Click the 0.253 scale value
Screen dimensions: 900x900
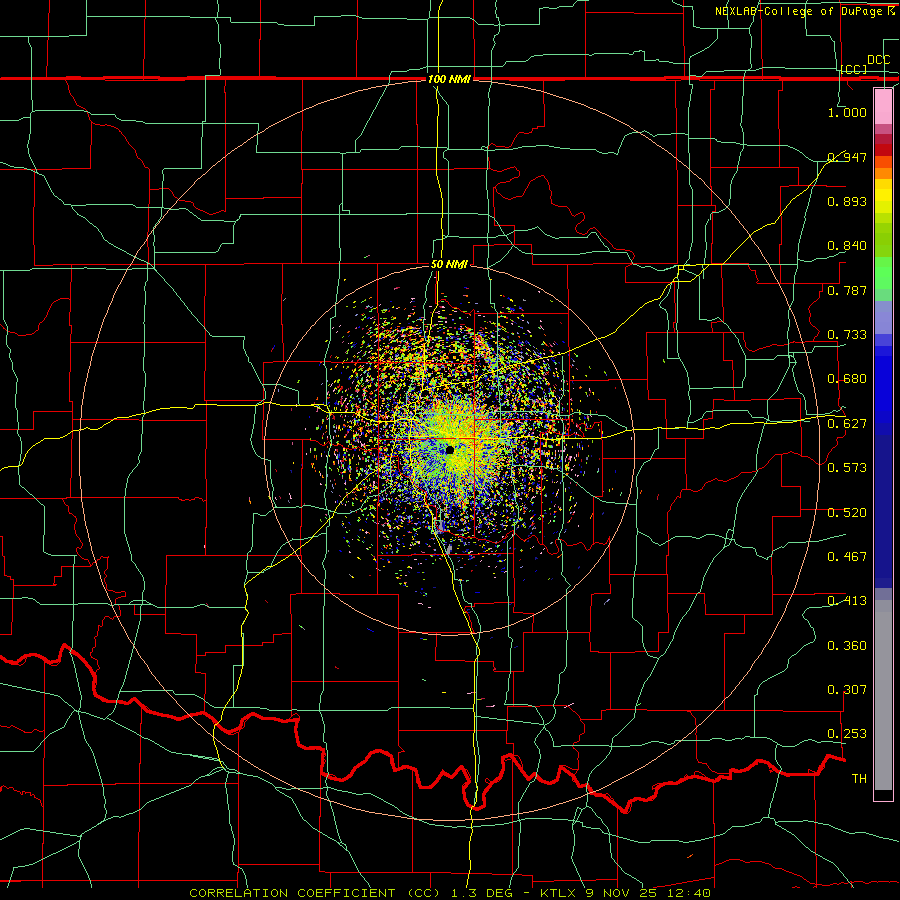pyautogui.click(x=847, y=734)
